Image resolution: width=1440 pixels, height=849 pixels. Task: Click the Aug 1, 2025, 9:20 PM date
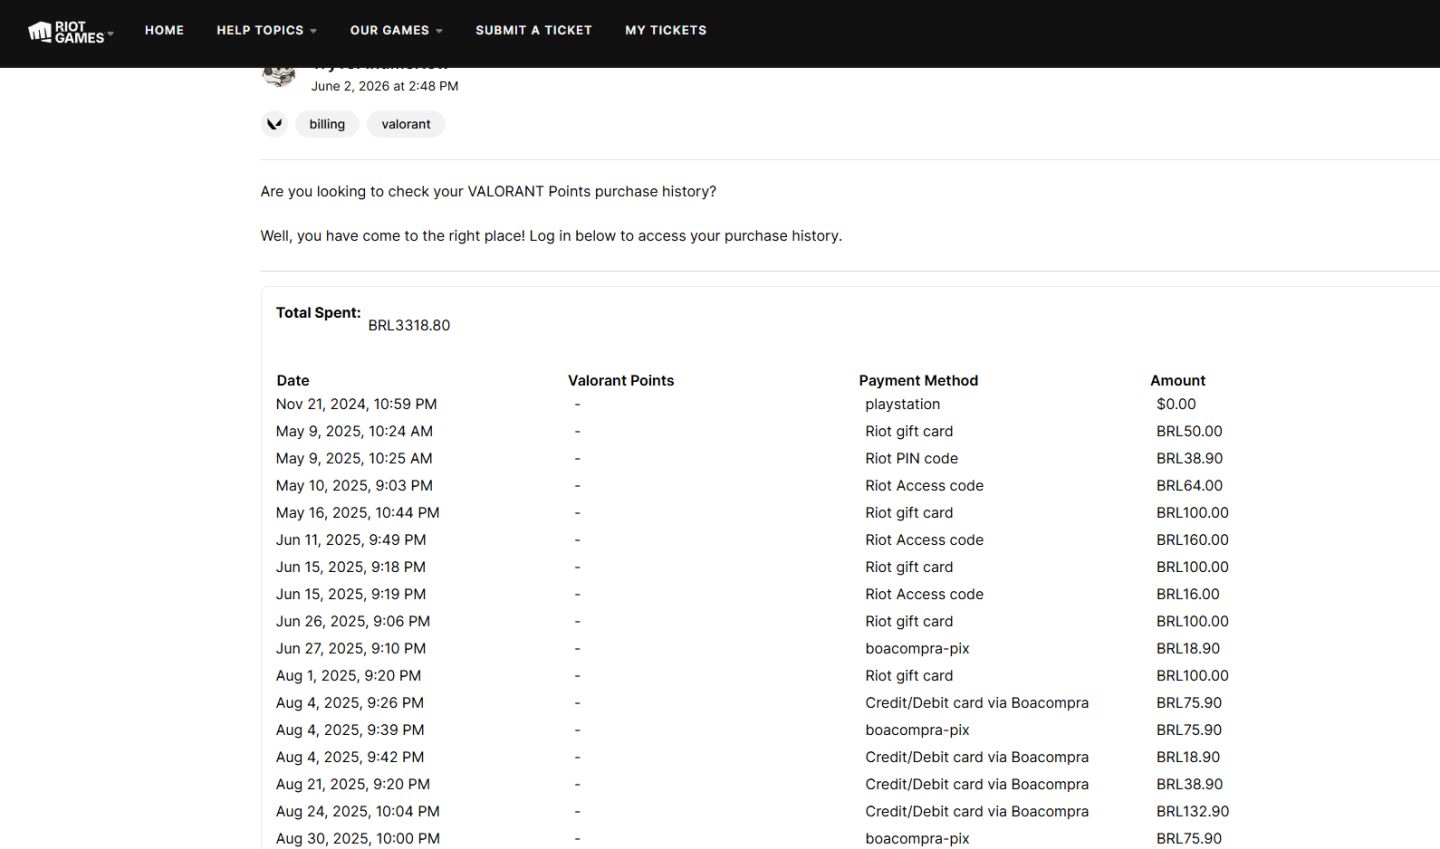349,675
